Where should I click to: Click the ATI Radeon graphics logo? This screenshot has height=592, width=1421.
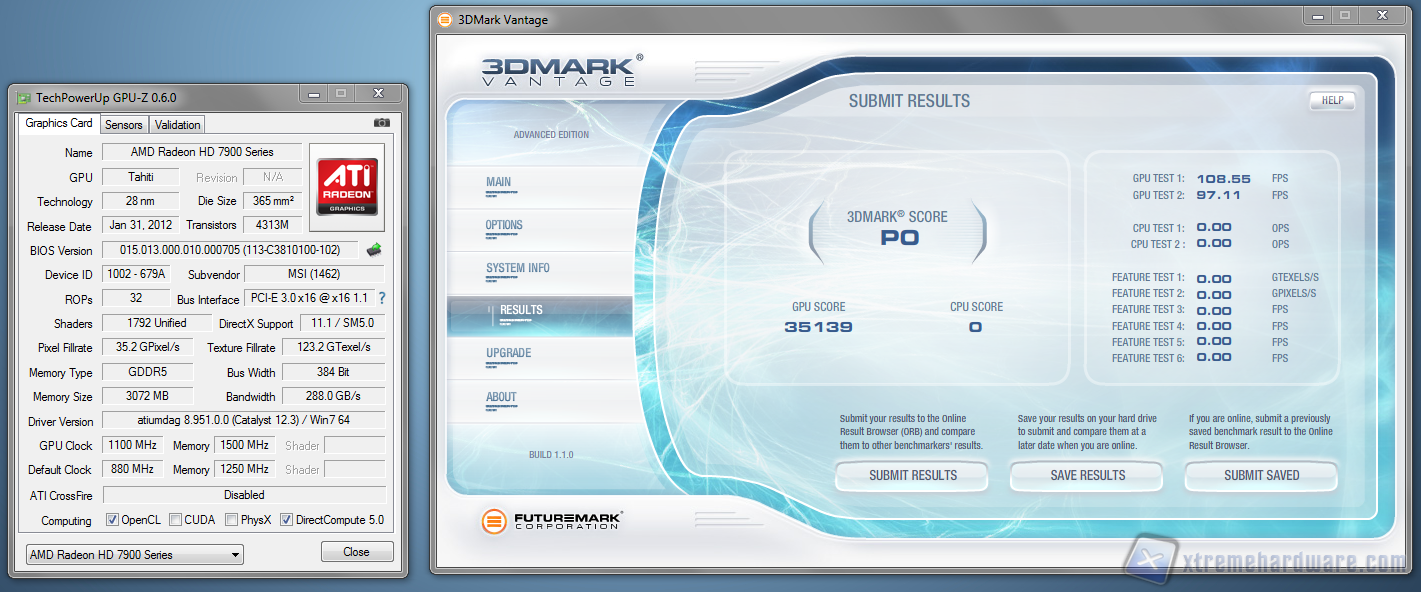pyautogui.click(x=347, y=180)
